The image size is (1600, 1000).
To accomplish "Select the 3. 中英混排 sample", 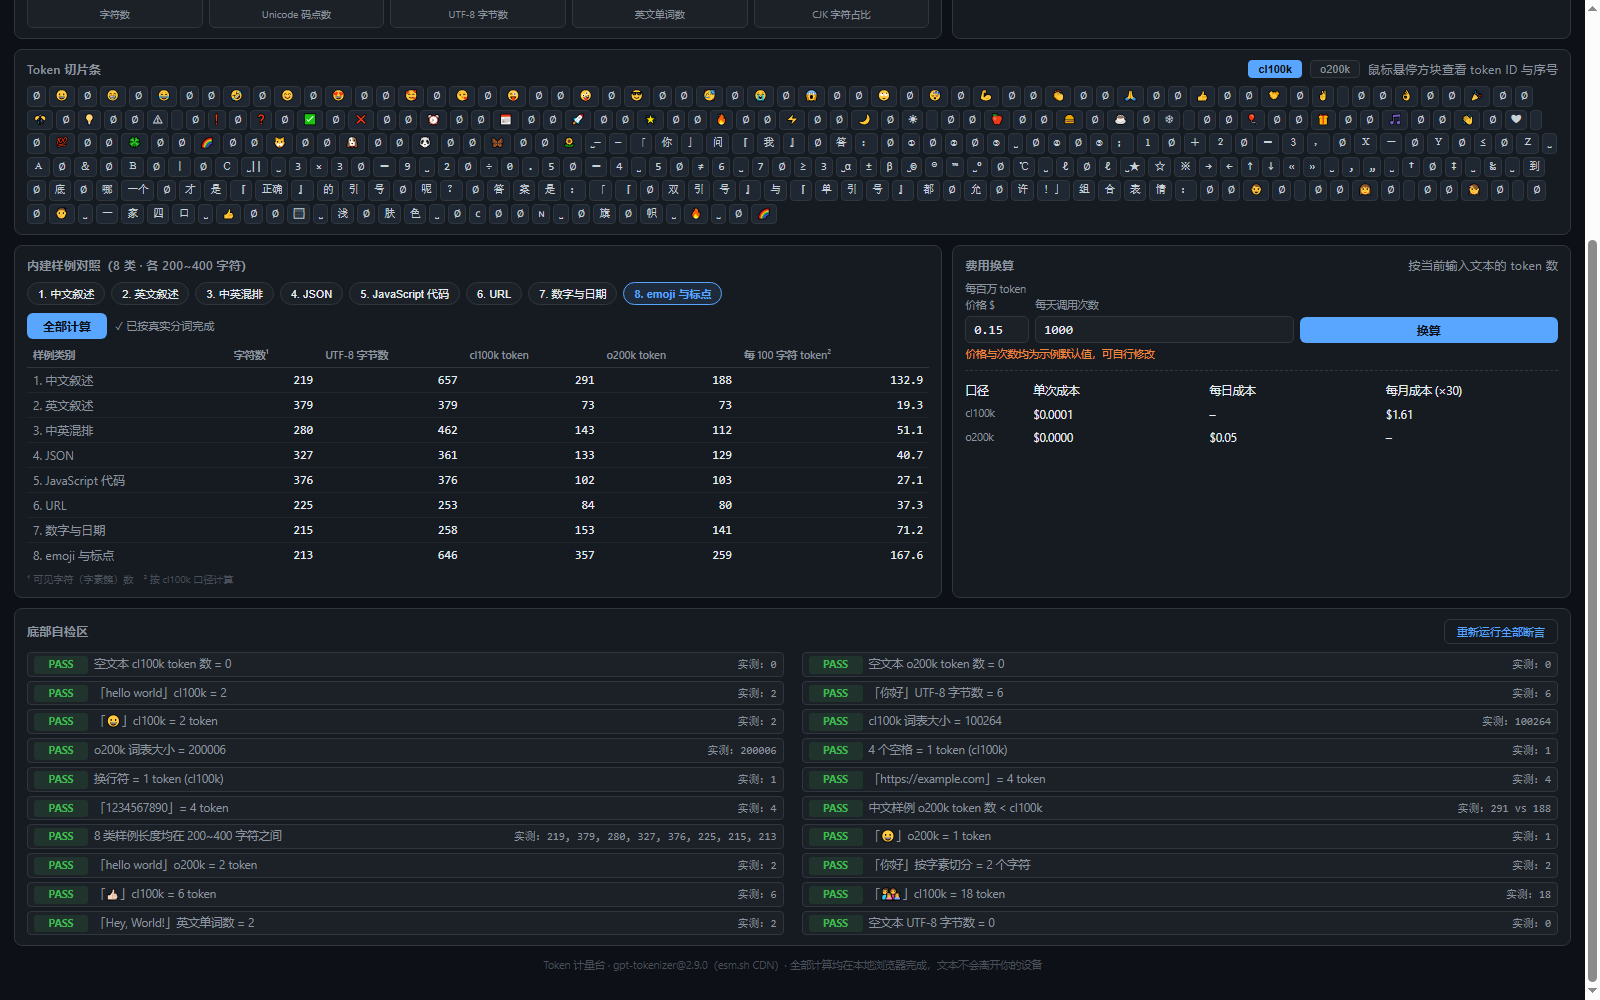I will click(235, 294).
